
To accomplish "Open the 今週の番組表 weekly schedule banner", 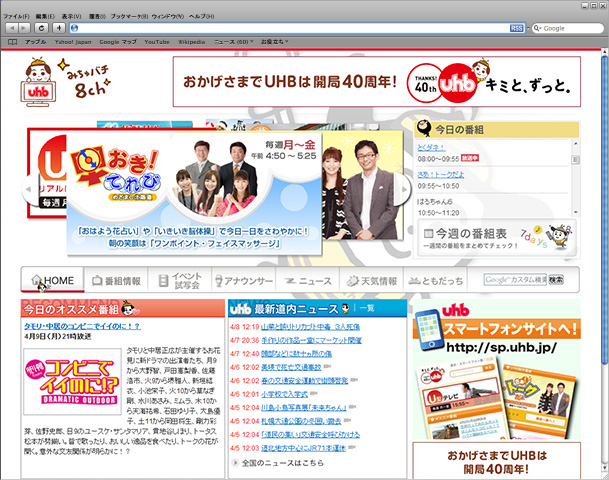I will click(497, 237).
